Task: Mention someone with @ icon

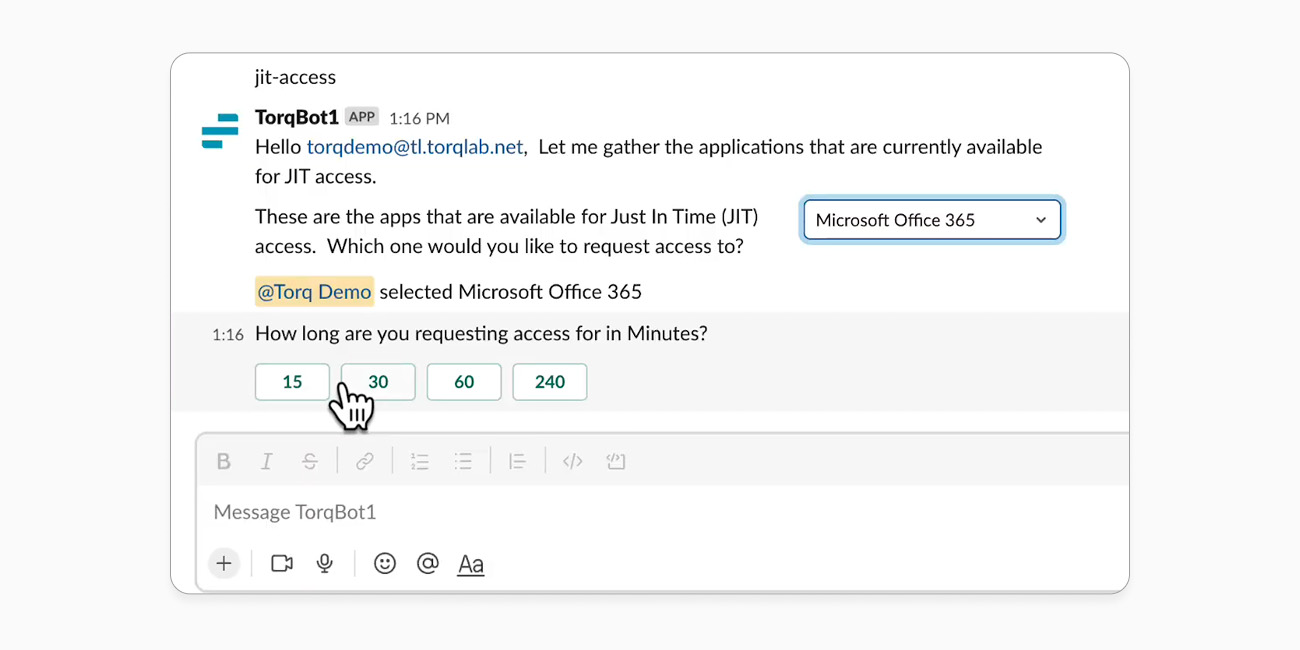Action: pos(428,564)
